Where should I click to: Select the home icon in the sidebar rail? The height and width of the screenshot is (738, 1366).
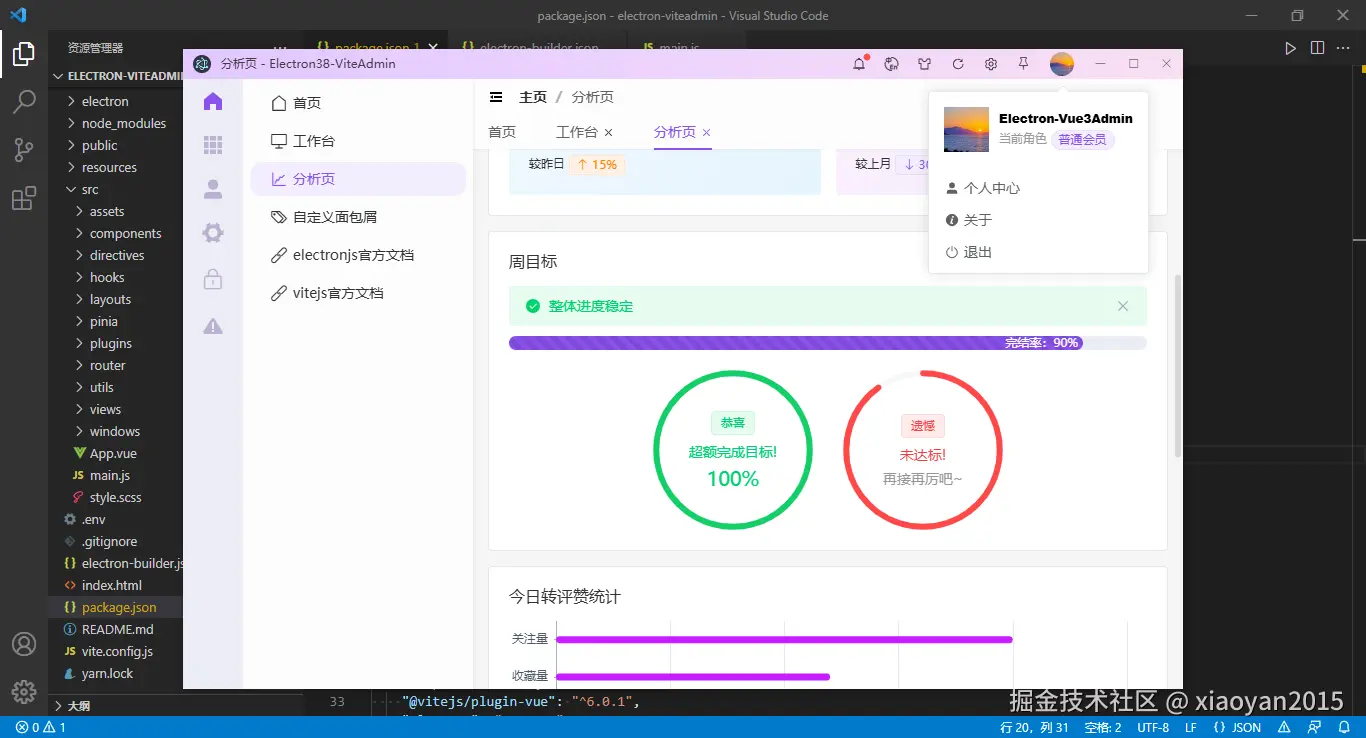click(x=211, y=101)
